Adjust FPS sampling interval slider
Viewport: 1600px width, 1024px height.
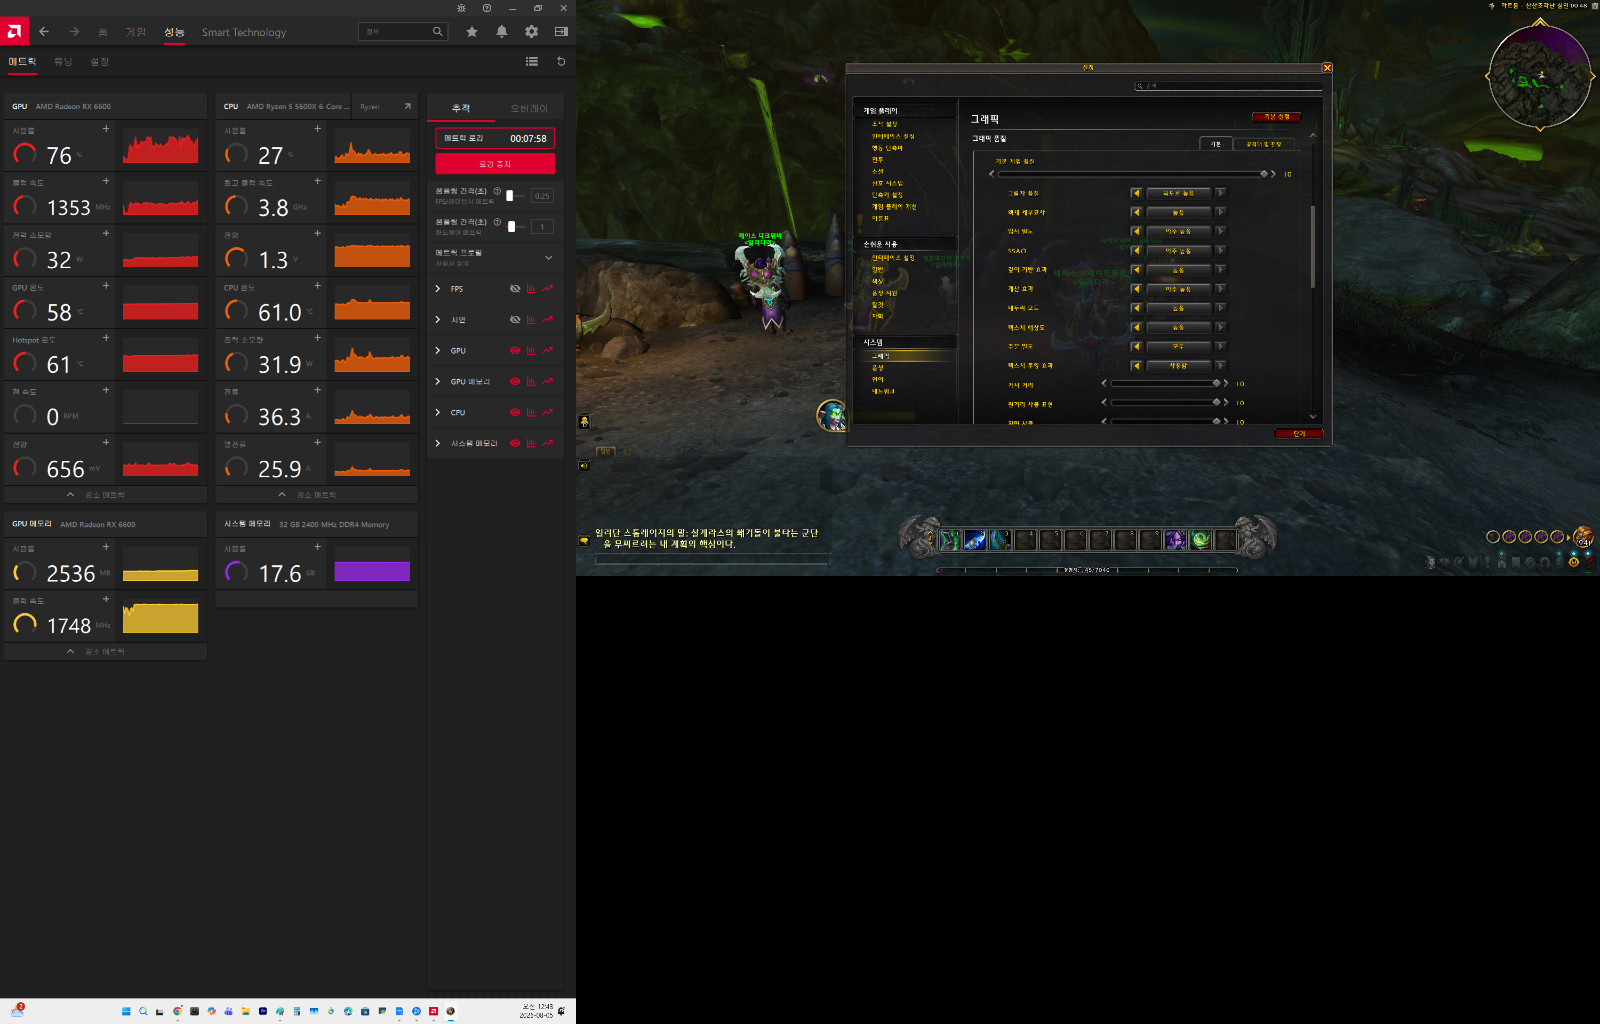[514, 196]
